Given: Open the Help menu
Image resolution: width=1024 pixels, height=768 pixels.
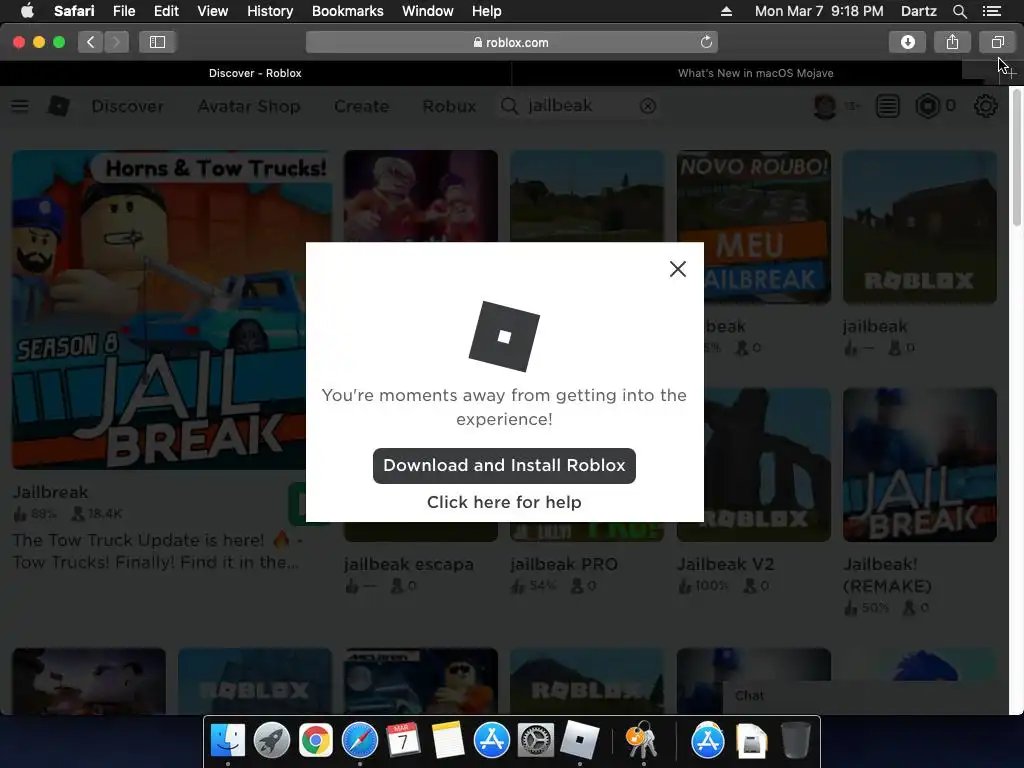Looking at the screenshot, I should [x=487, y=11].
